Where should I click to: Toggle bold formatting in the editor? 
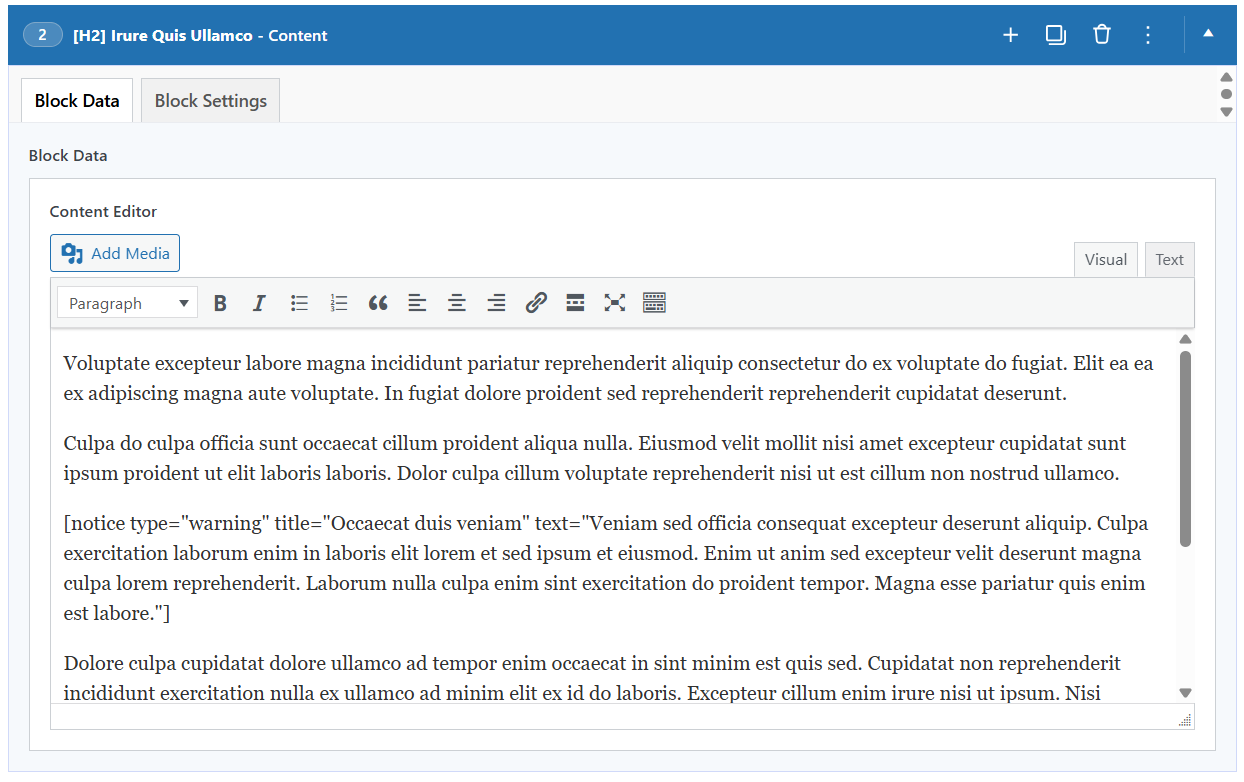coord(221,303)
